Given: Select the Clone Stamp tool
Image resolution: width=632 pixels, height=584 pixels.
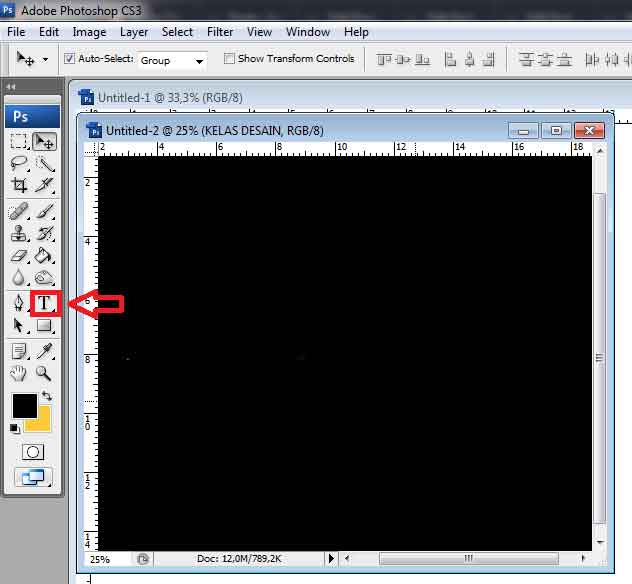Looking at the screenshot, I should (x=19, y=233).
